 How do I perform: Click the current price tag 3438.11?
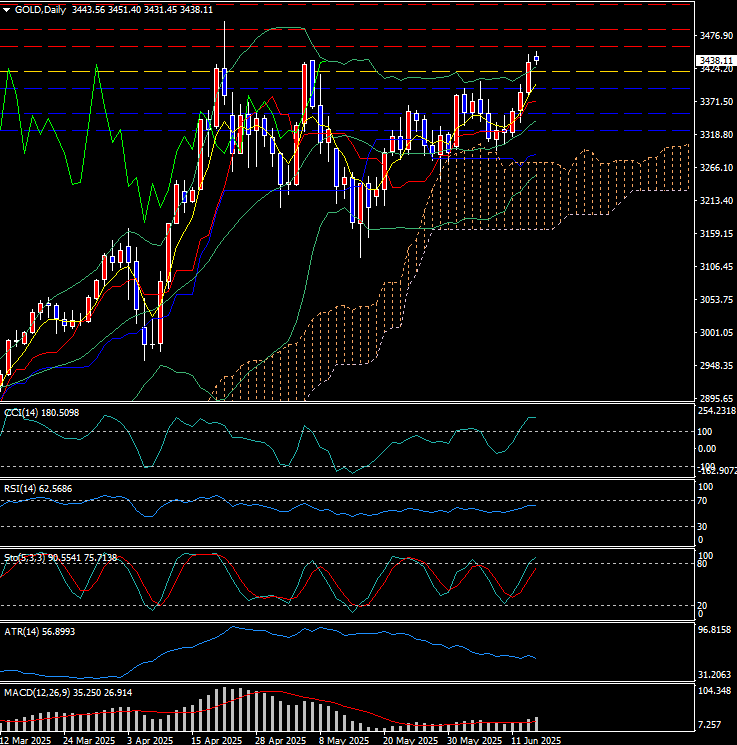pos(716,60)
